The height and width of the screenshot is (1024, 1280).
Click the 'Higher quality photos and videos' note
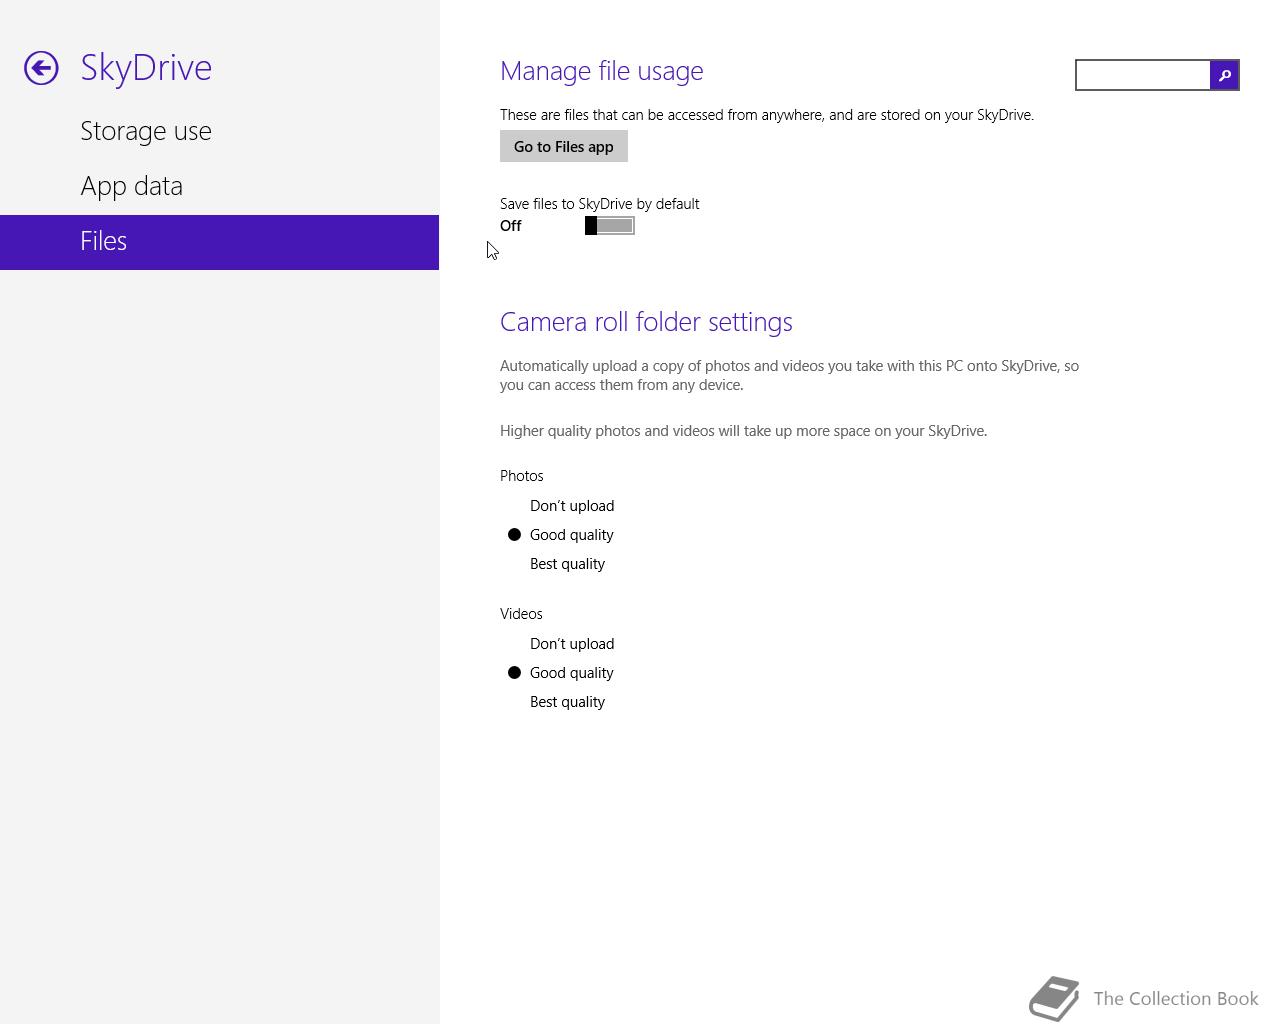tap(743, 431)
